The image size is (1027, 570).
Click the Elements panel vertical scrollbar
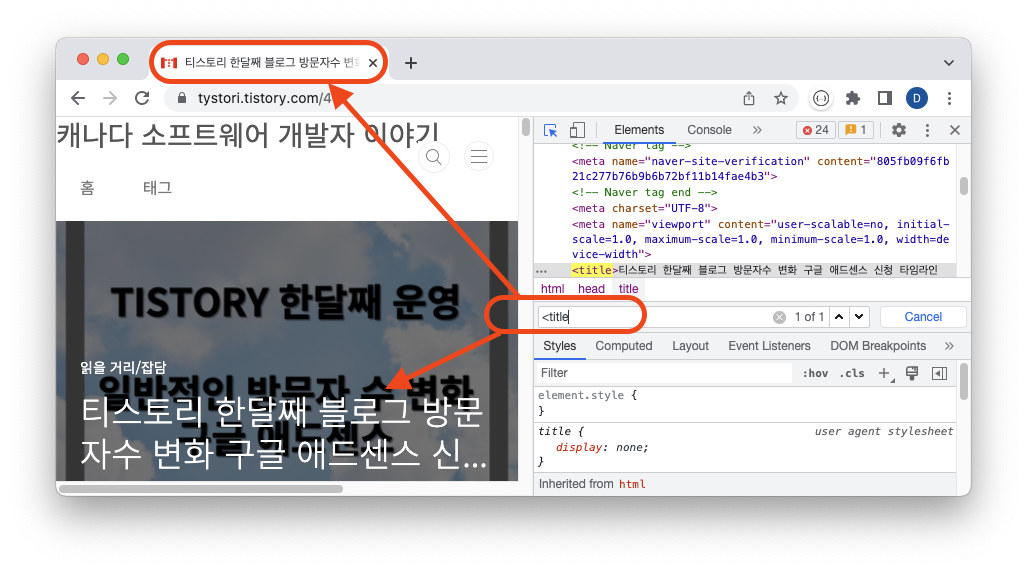(x=963, y=186)
